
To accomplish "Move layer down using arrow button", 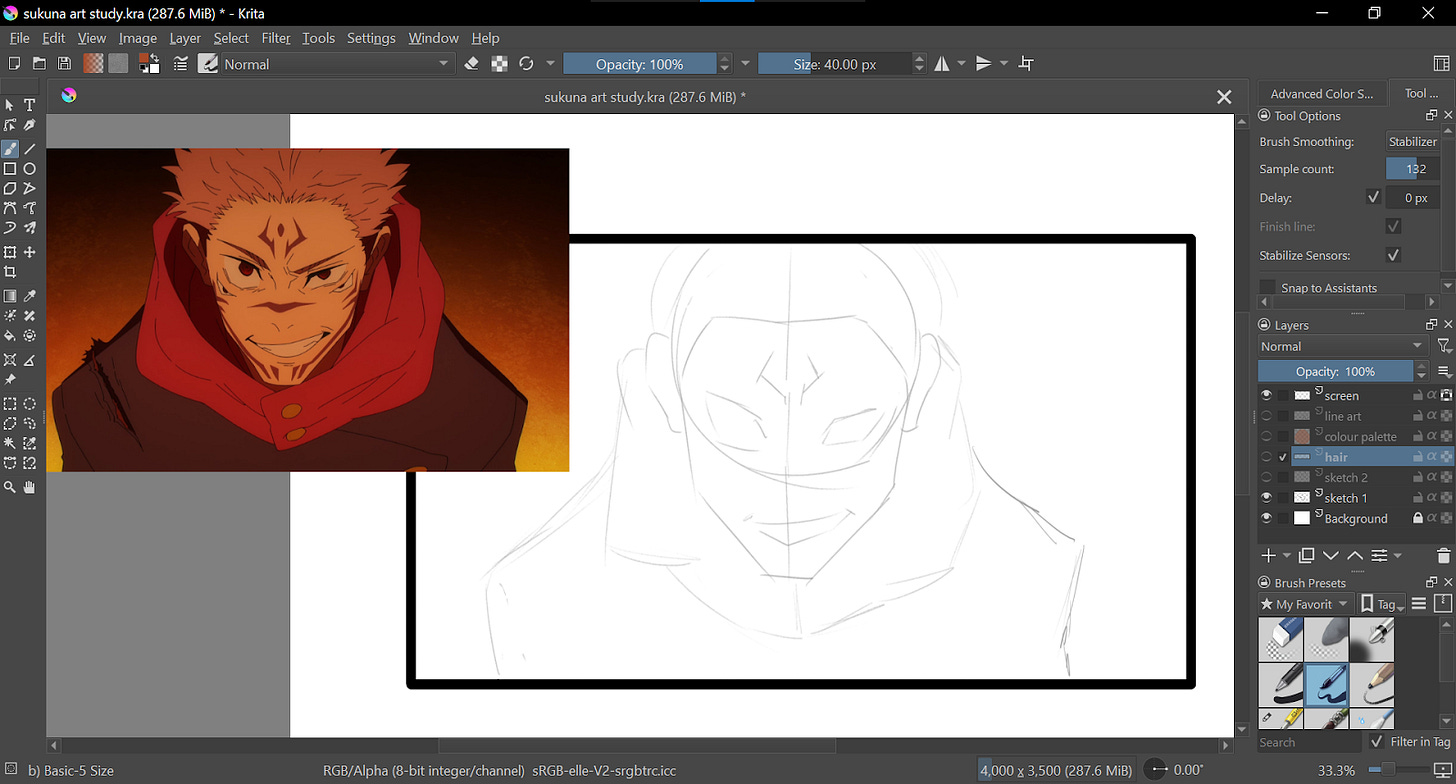I will coord(1331,556).
